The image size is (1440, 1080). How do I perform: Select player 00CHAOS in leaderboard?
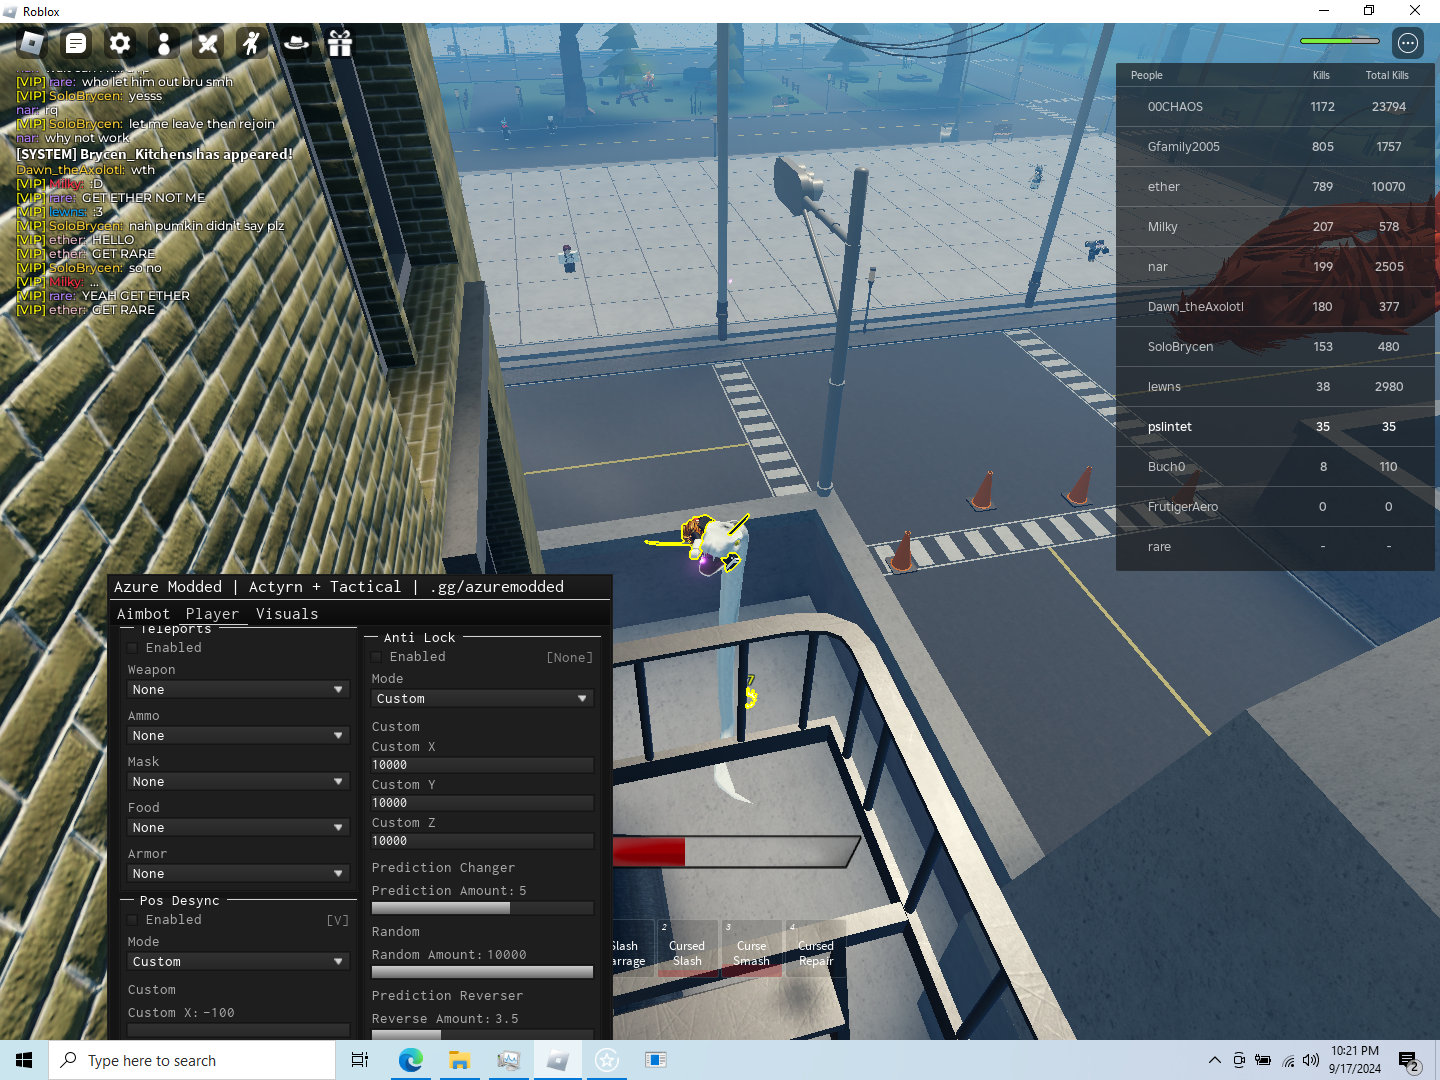click(x=1275, y=107)
